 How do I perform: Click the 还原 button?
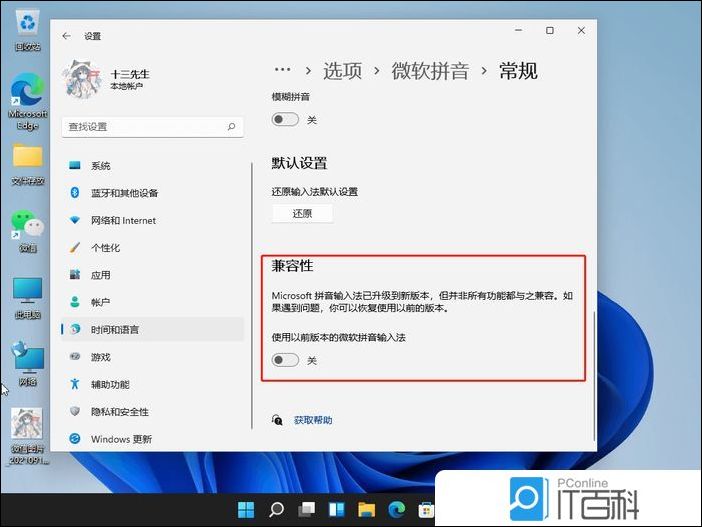(x=302, y=214)
